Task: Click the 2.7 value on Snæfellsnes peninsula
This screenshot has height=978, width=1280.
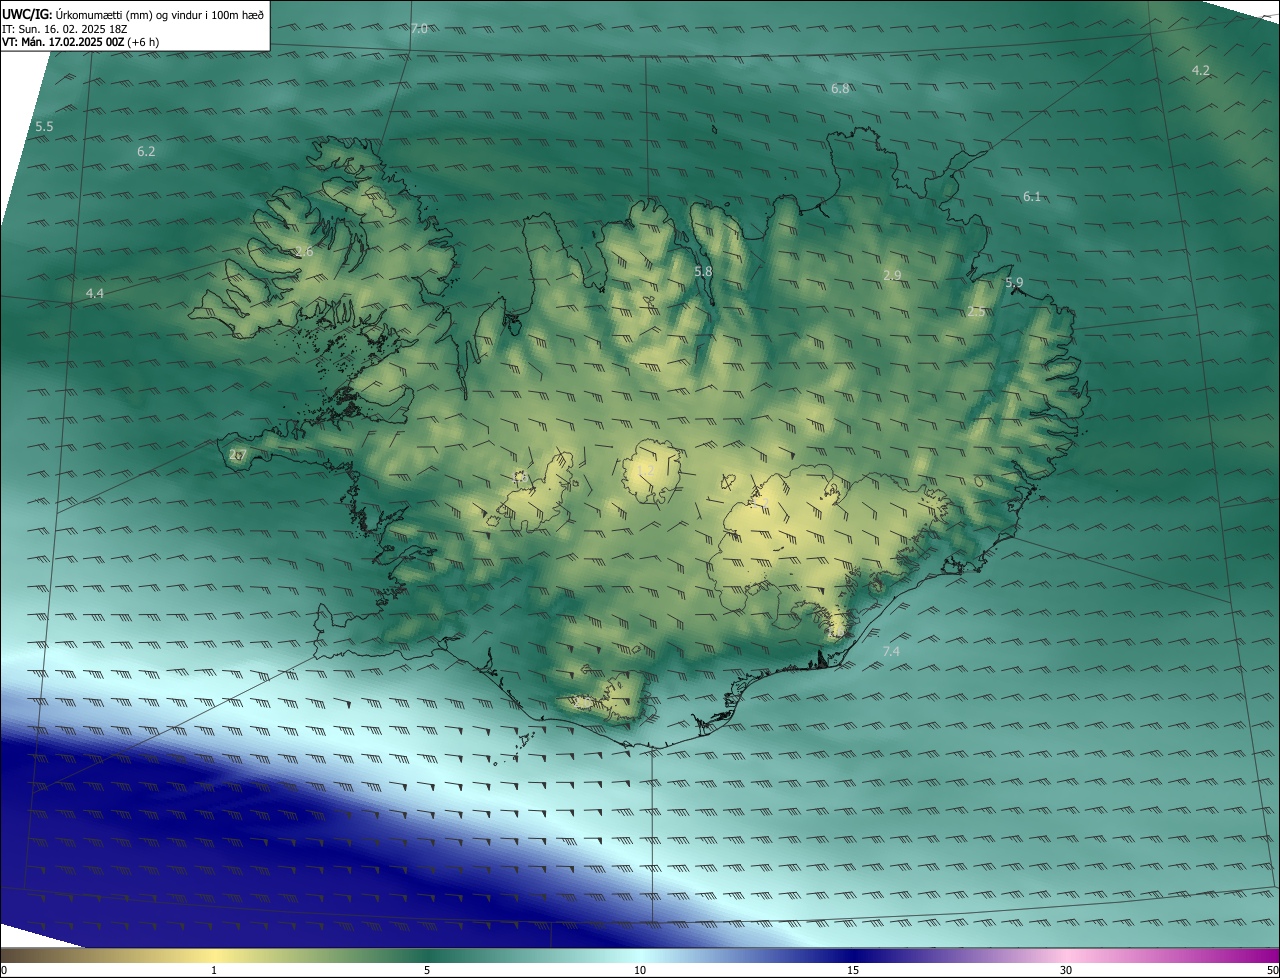Action: pyautogui.click(x=237, y=455)
